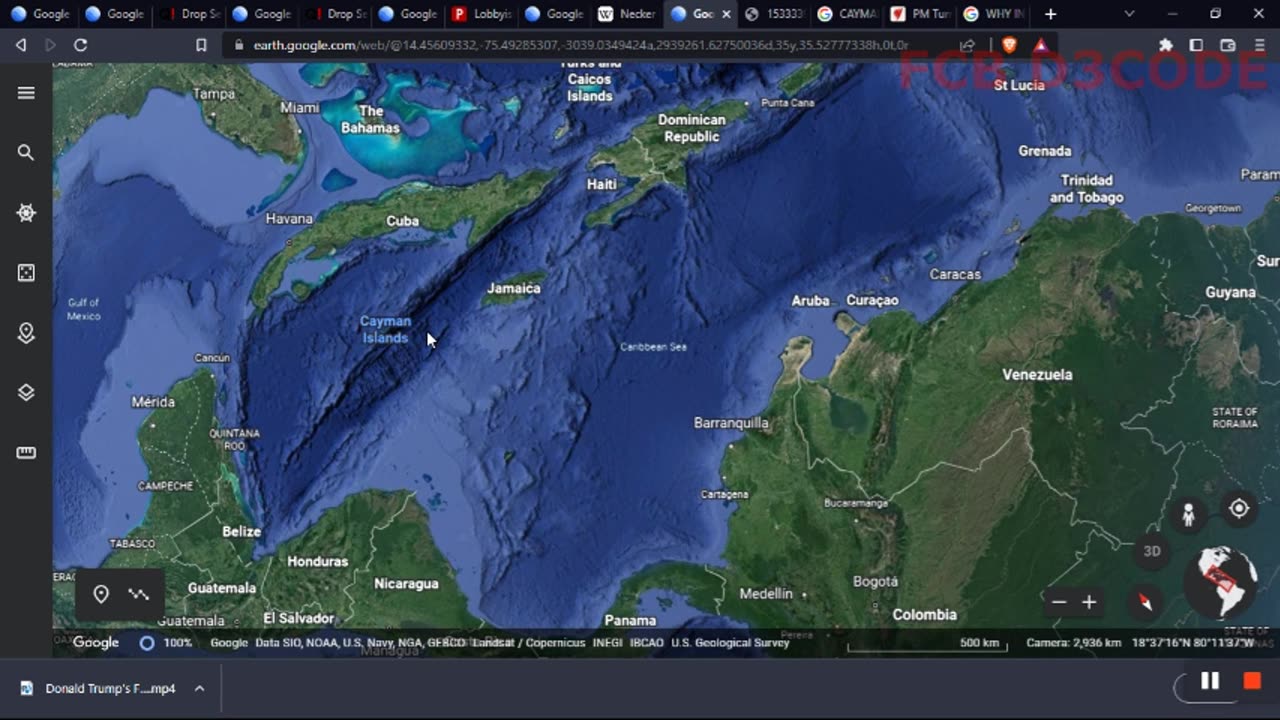
Task: Click the Haiti label
Action: 602,184
